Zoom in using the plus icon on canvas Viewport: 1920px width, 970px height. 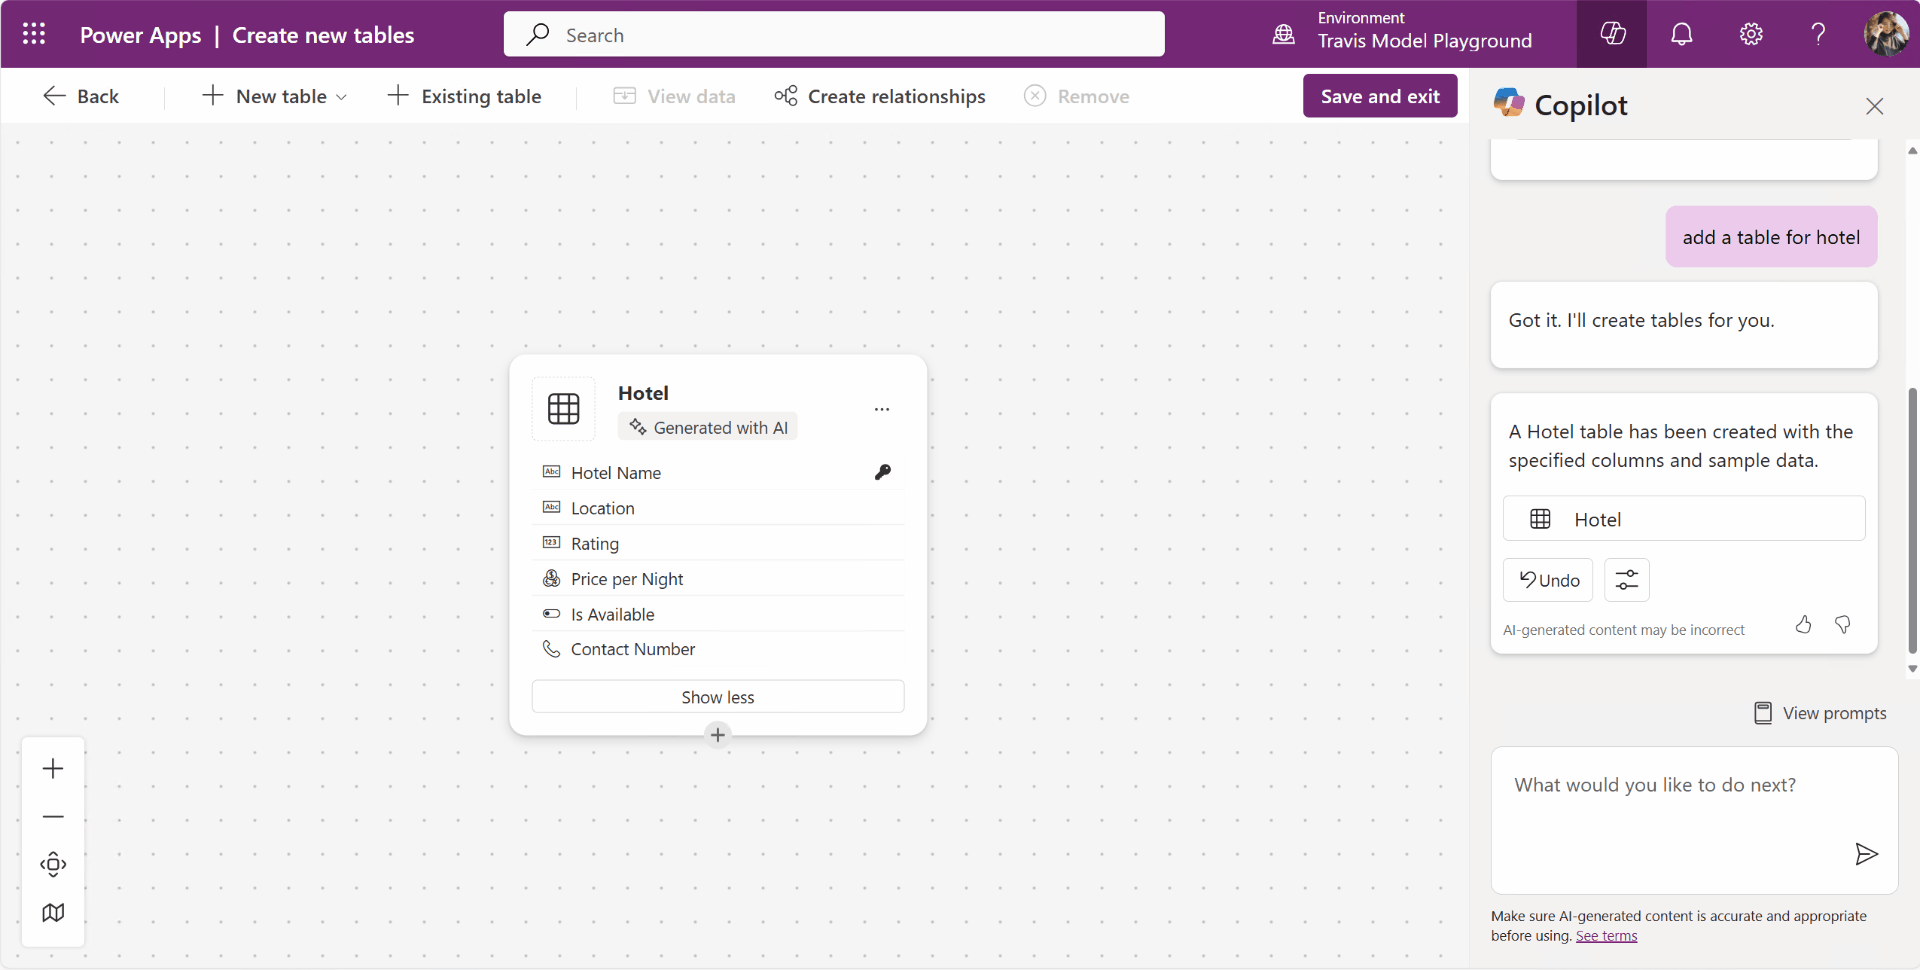point(53,768)
